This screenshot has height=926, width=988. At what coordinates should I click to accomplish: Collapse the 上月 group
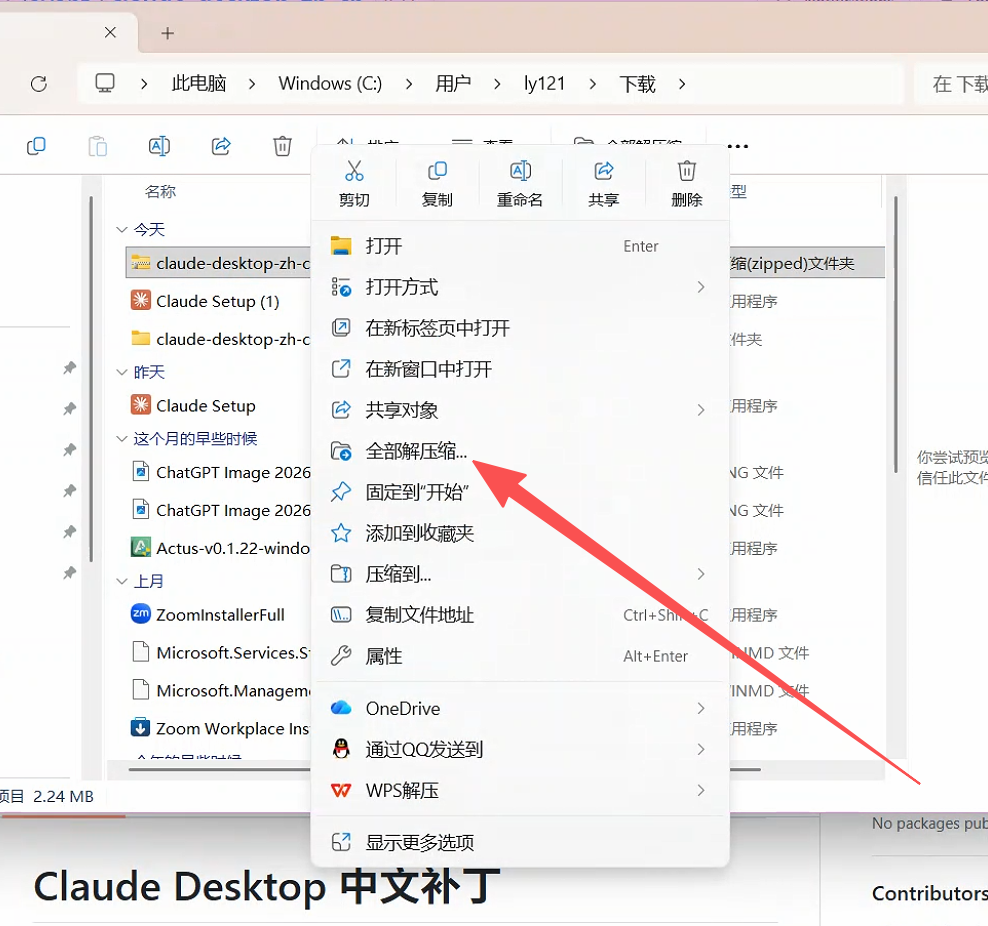tap(122, 581)
